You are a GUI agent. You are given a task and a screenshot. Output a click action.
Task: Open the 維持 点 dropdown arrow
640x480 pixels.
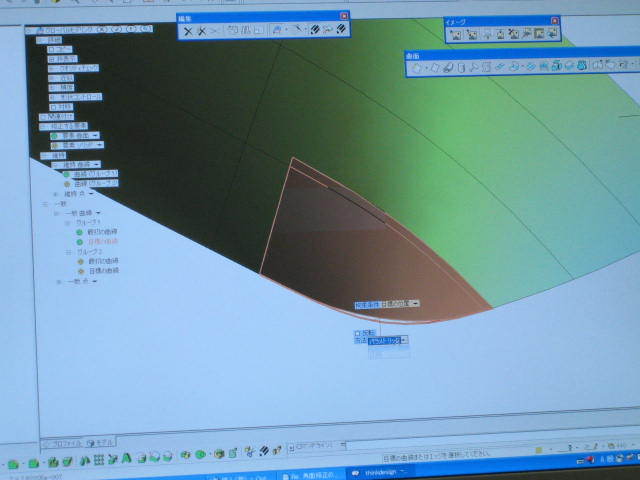point(91,193)
